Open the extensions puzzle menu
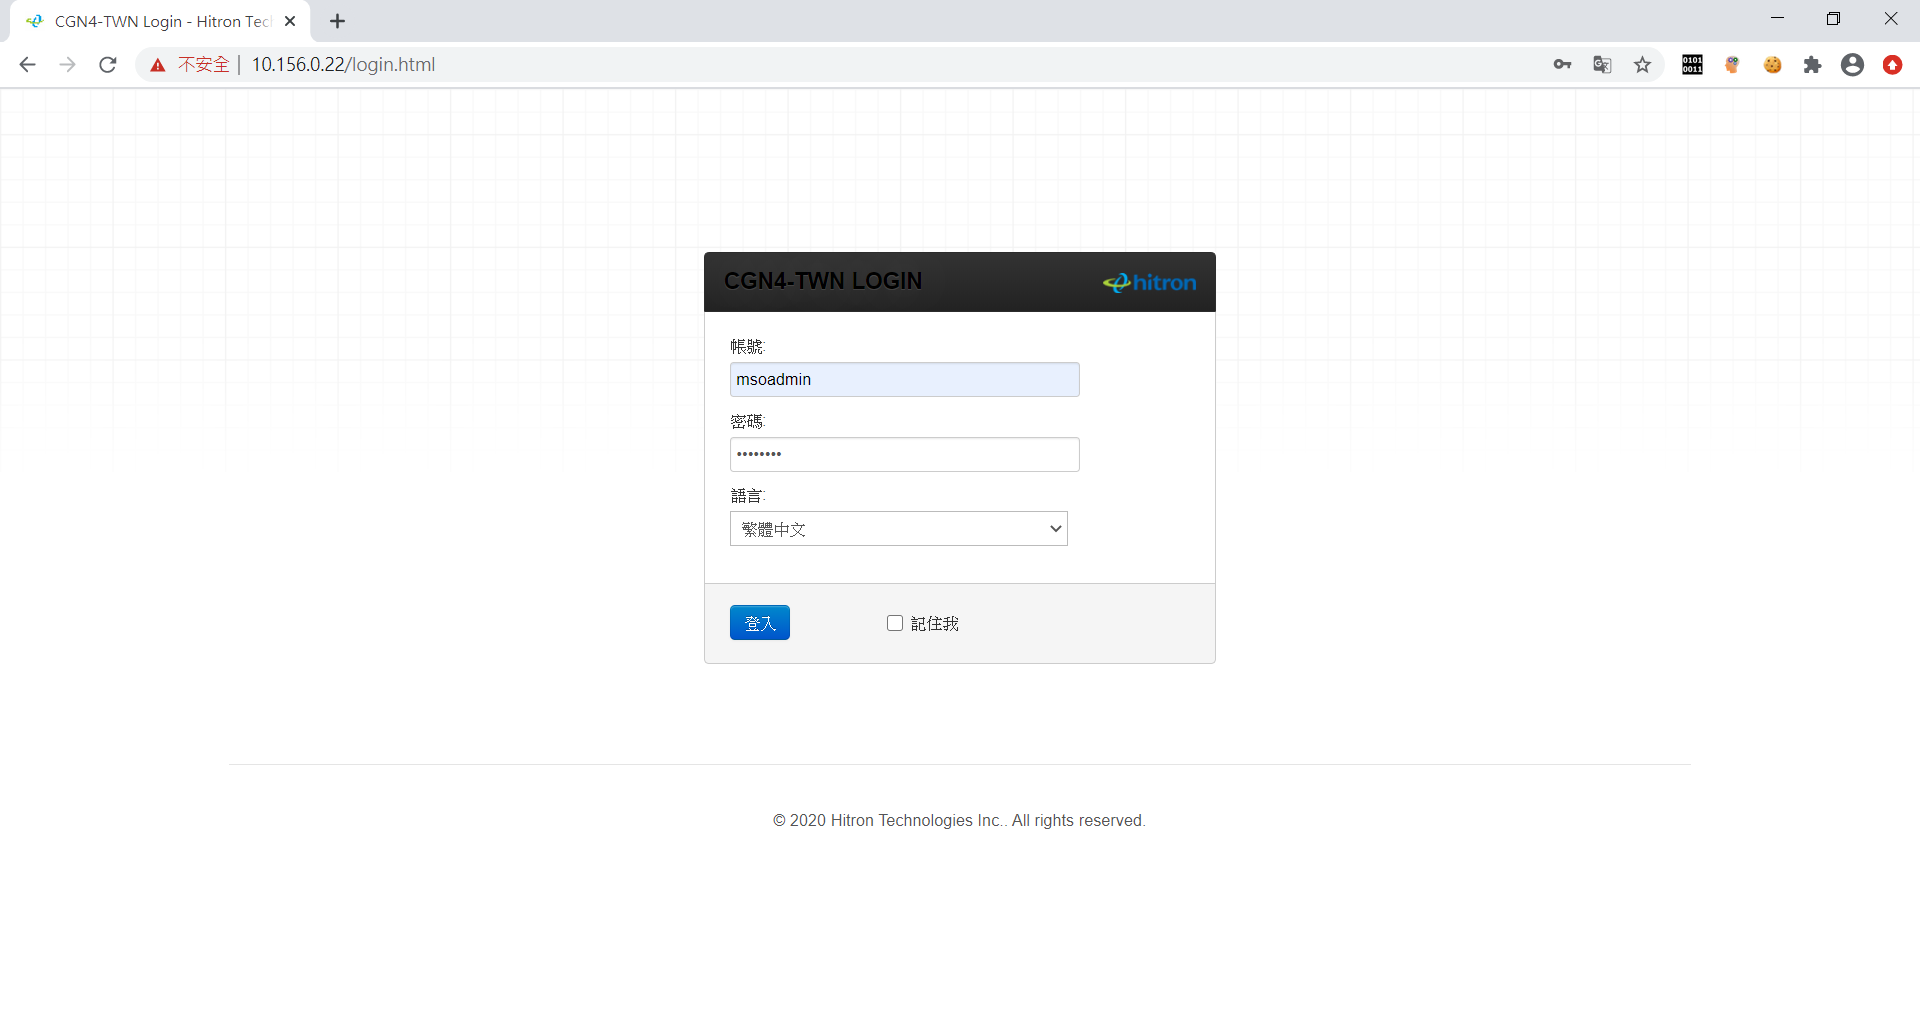This screenshot has height=1030, width=1920. 1812,65
